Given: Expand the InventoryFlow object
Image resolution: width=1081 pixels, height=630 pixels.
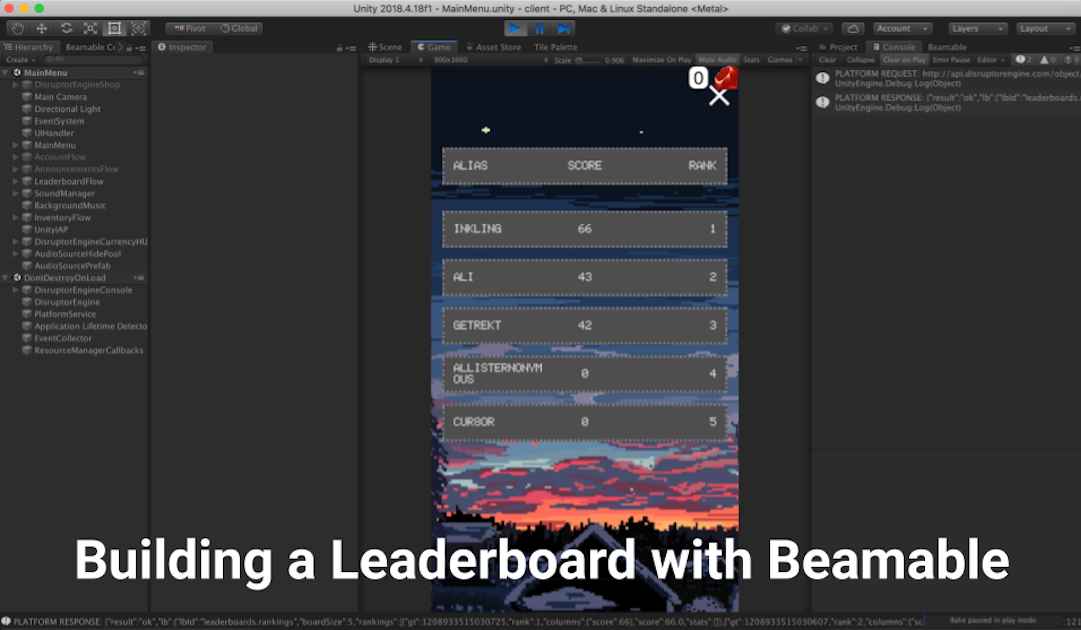Looking at the screenshot, I should pyautogui.click(x=15, y=218).
